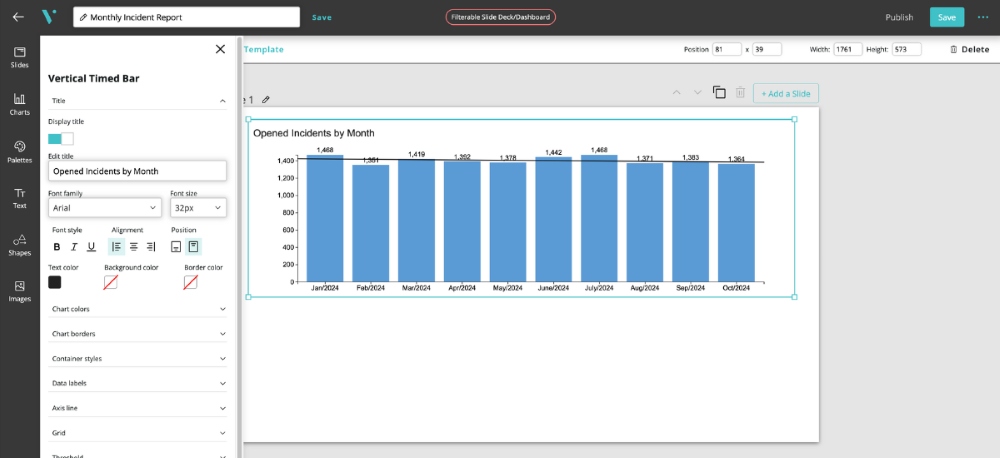
Task: Go back with the arrow icon
Action: pos(18,17)
